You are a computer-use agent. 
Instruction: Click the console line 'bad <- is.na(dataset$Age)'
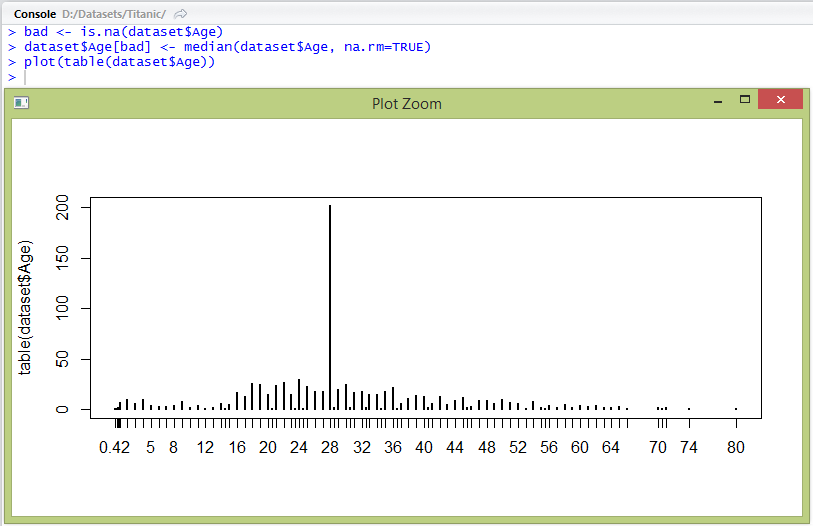(x=123, y=32)
